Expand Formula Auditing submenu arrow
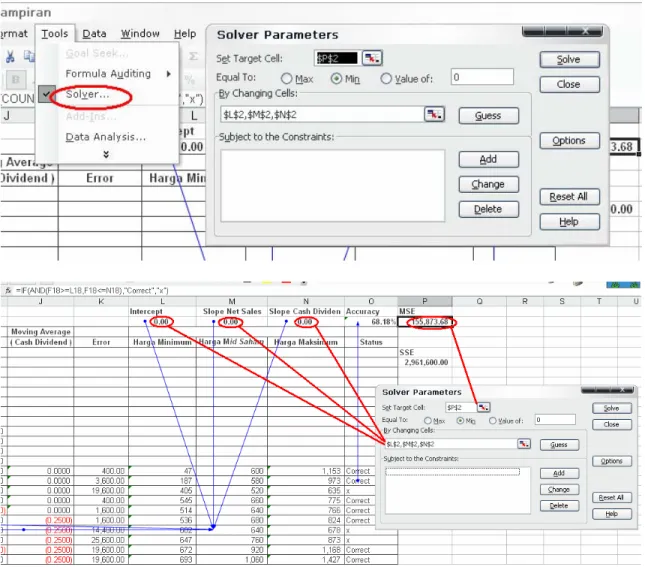This screenshot has width=645, height=567. 169,74
